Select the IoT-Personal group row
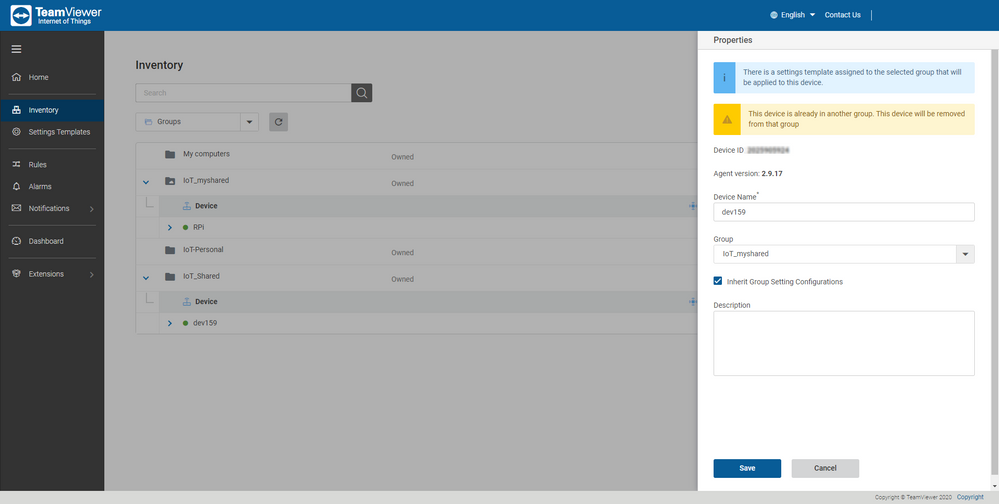999x504 pixels. (x=416, y=252)
